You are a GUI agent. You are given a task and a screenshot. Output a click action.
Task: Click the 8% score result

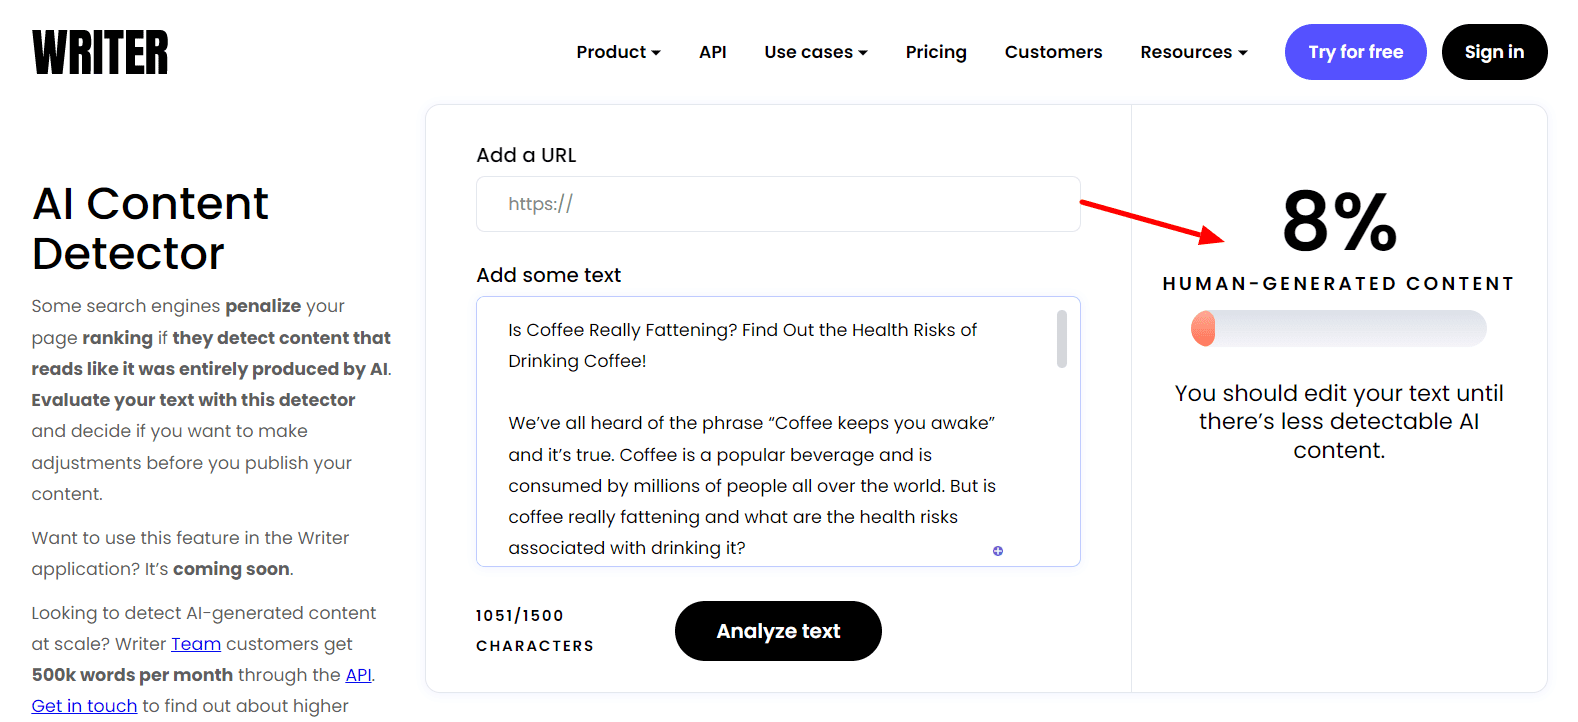(x=1338, y=222)
